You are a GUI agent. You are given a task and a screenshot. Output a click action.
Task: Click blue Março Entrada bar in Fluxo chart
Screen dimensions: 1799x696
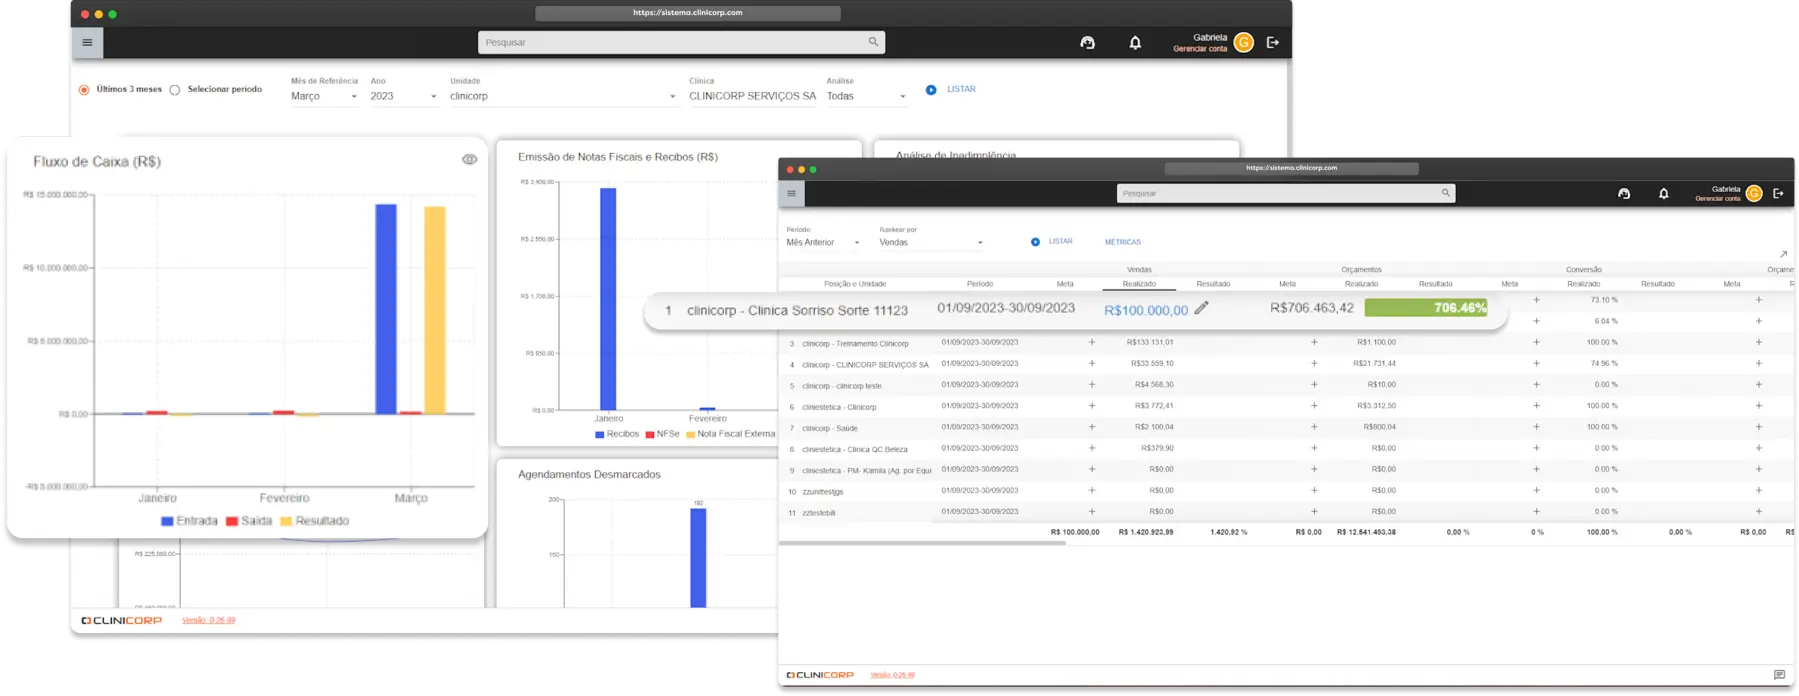[x=386, y=309]
